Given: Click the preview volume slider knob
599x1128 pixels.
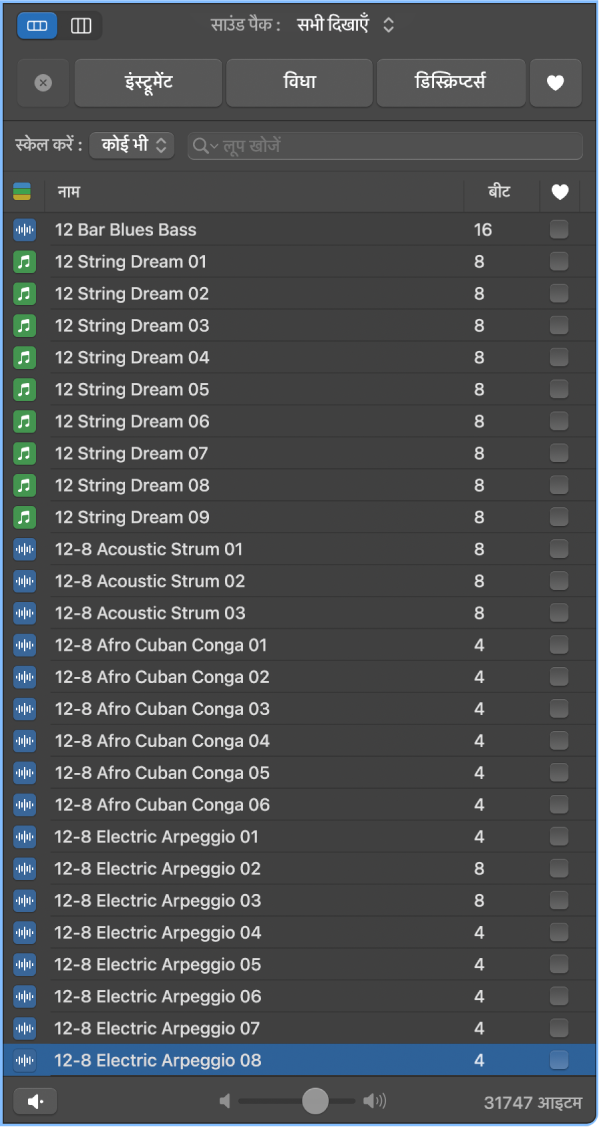Looking at the screenshot, I should pos(315,1101).
